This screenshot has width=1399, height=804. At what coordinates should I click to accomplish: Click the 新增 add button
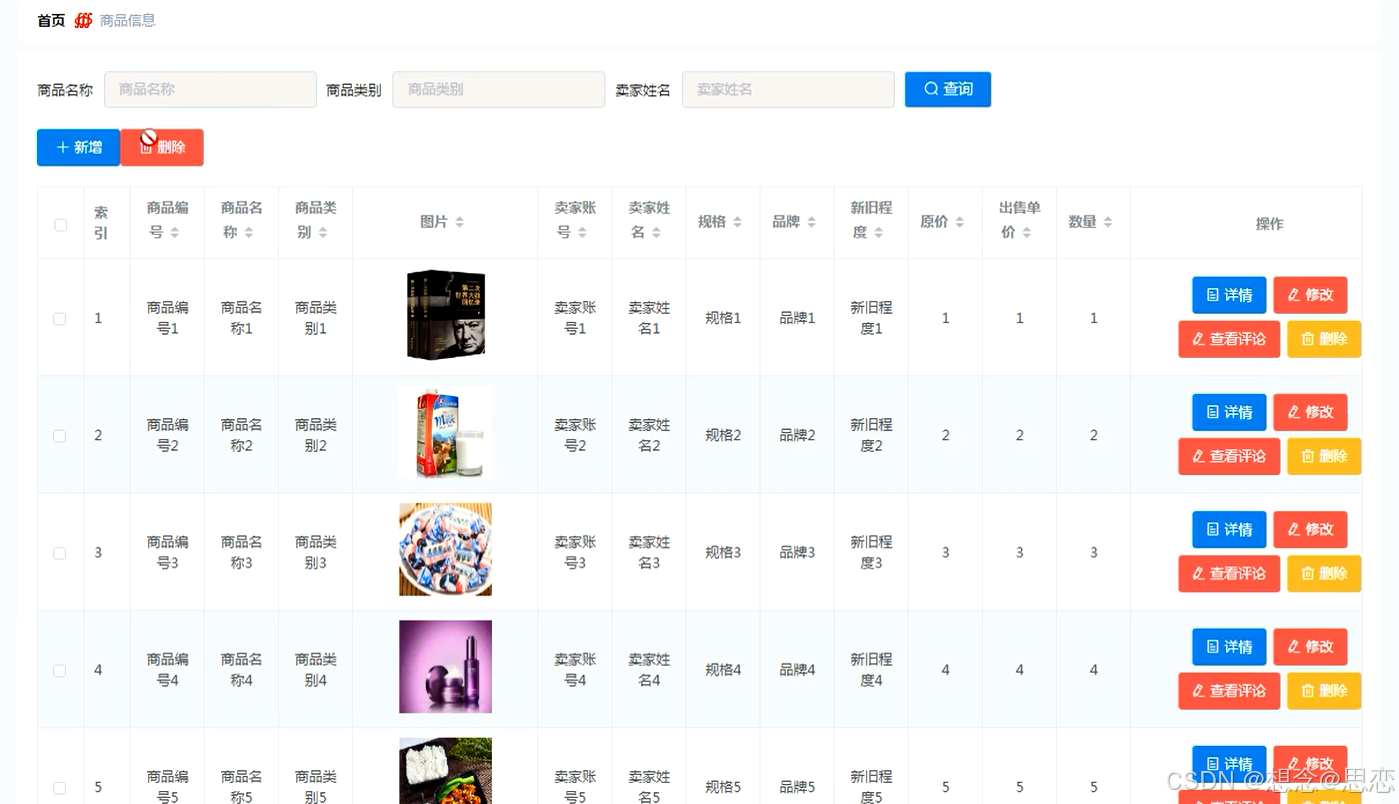[x=78, y=147]
